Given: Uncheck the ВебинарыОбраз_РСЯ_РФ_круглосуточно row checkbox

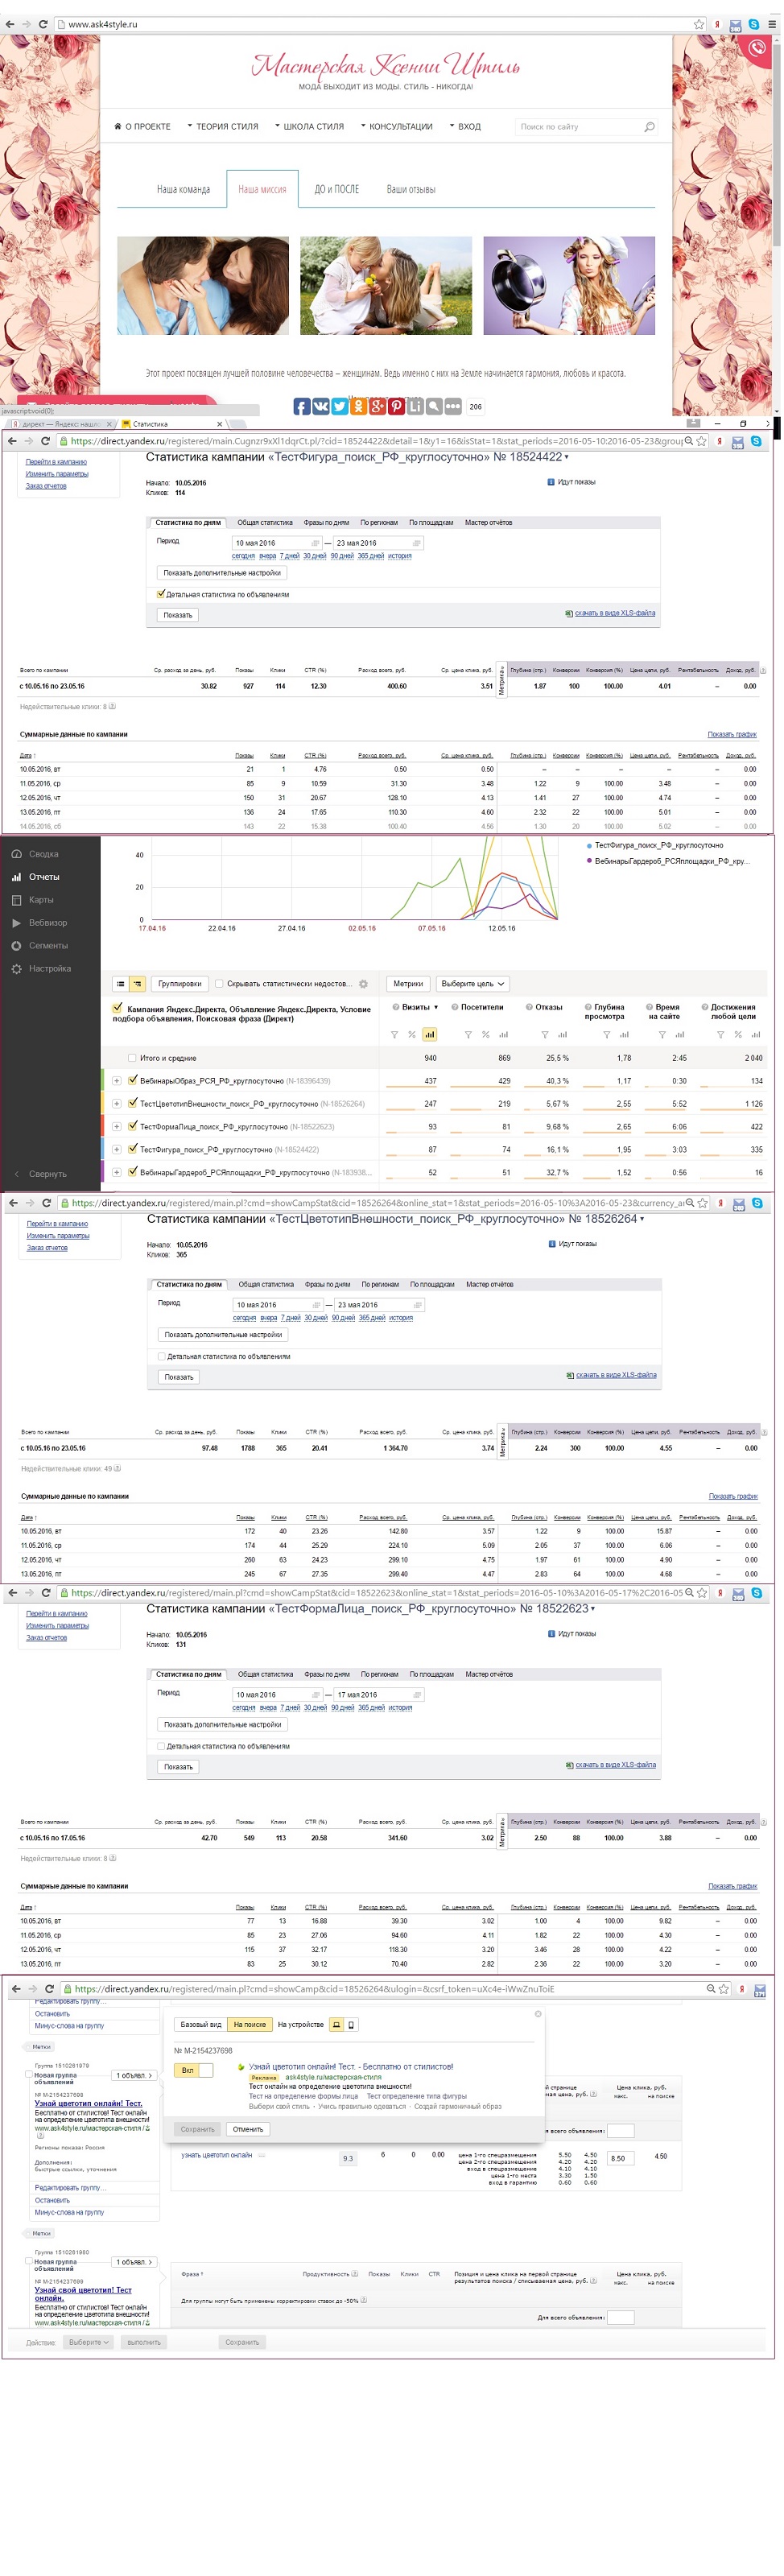Looking at the screenshot, I should [x=133, y=1082].
